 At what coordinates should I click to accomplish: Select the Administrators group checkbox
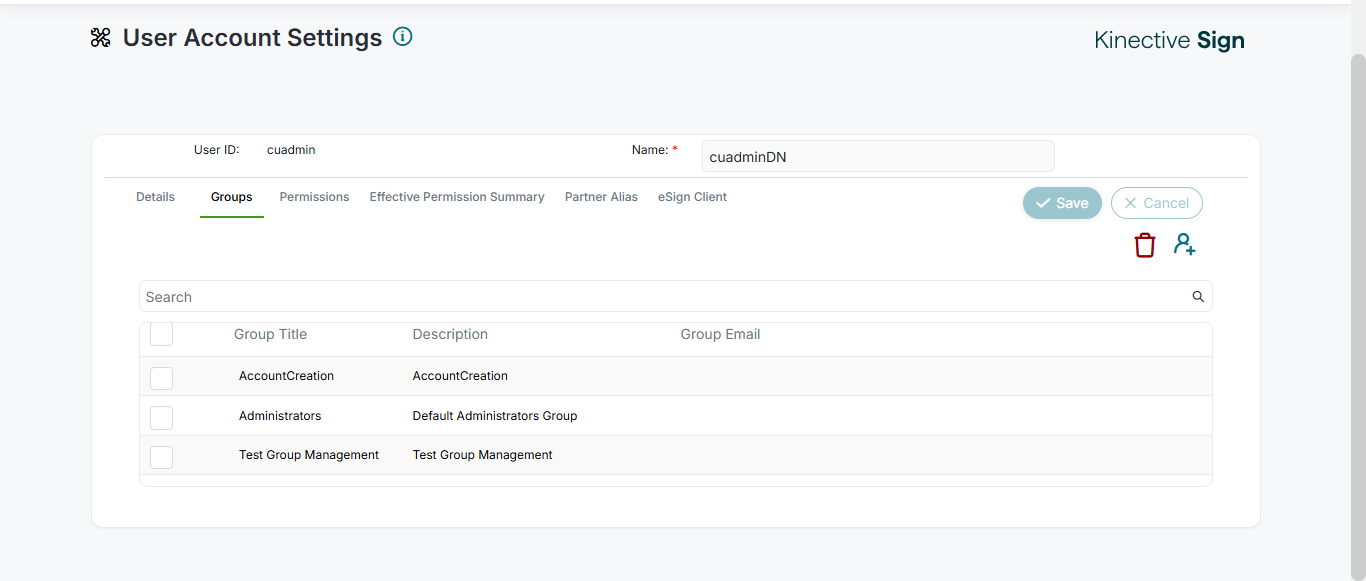pyautogui.click(x=161, y=417)
